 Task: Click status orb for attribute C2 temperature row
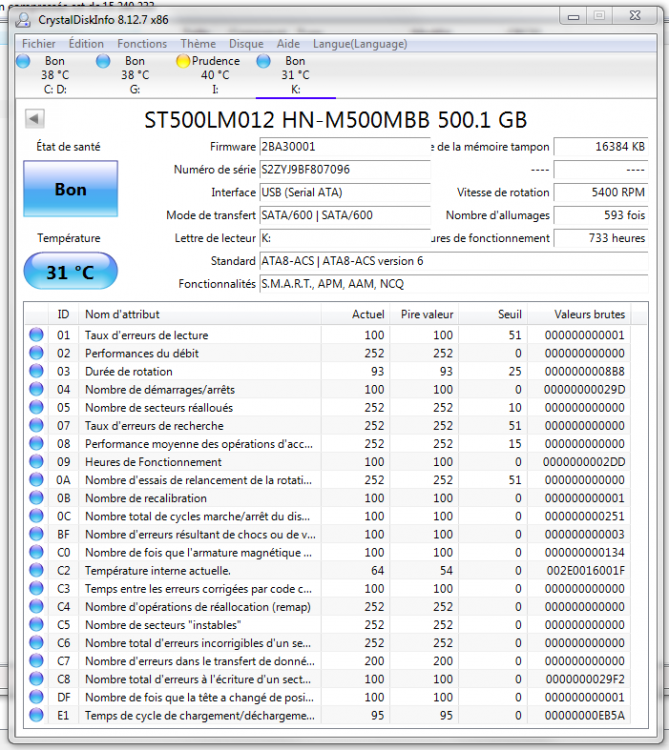[36, 570]
